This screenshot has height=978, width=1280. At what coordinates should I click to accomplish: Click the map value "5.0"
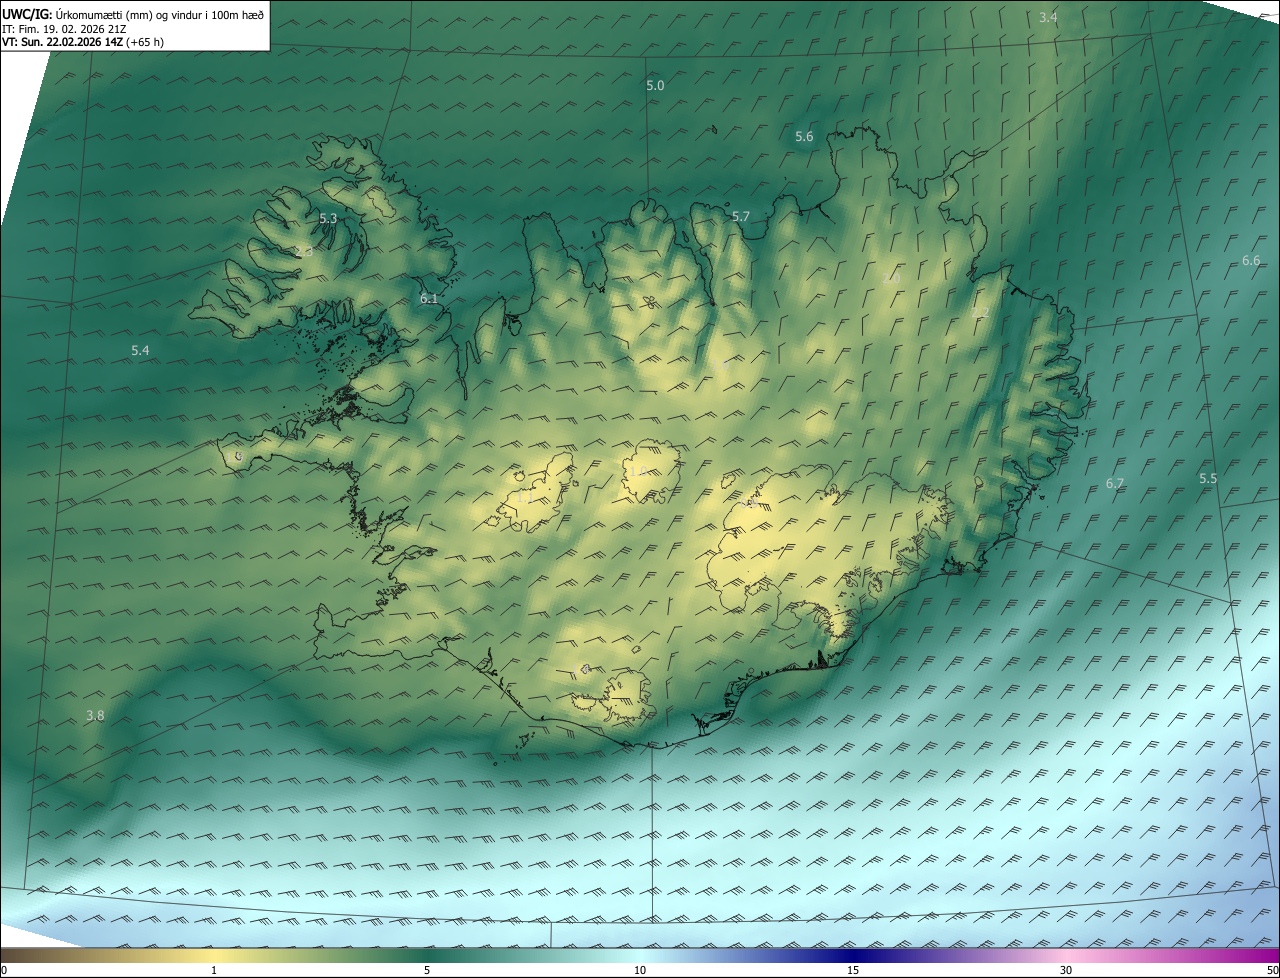point(655,86)
